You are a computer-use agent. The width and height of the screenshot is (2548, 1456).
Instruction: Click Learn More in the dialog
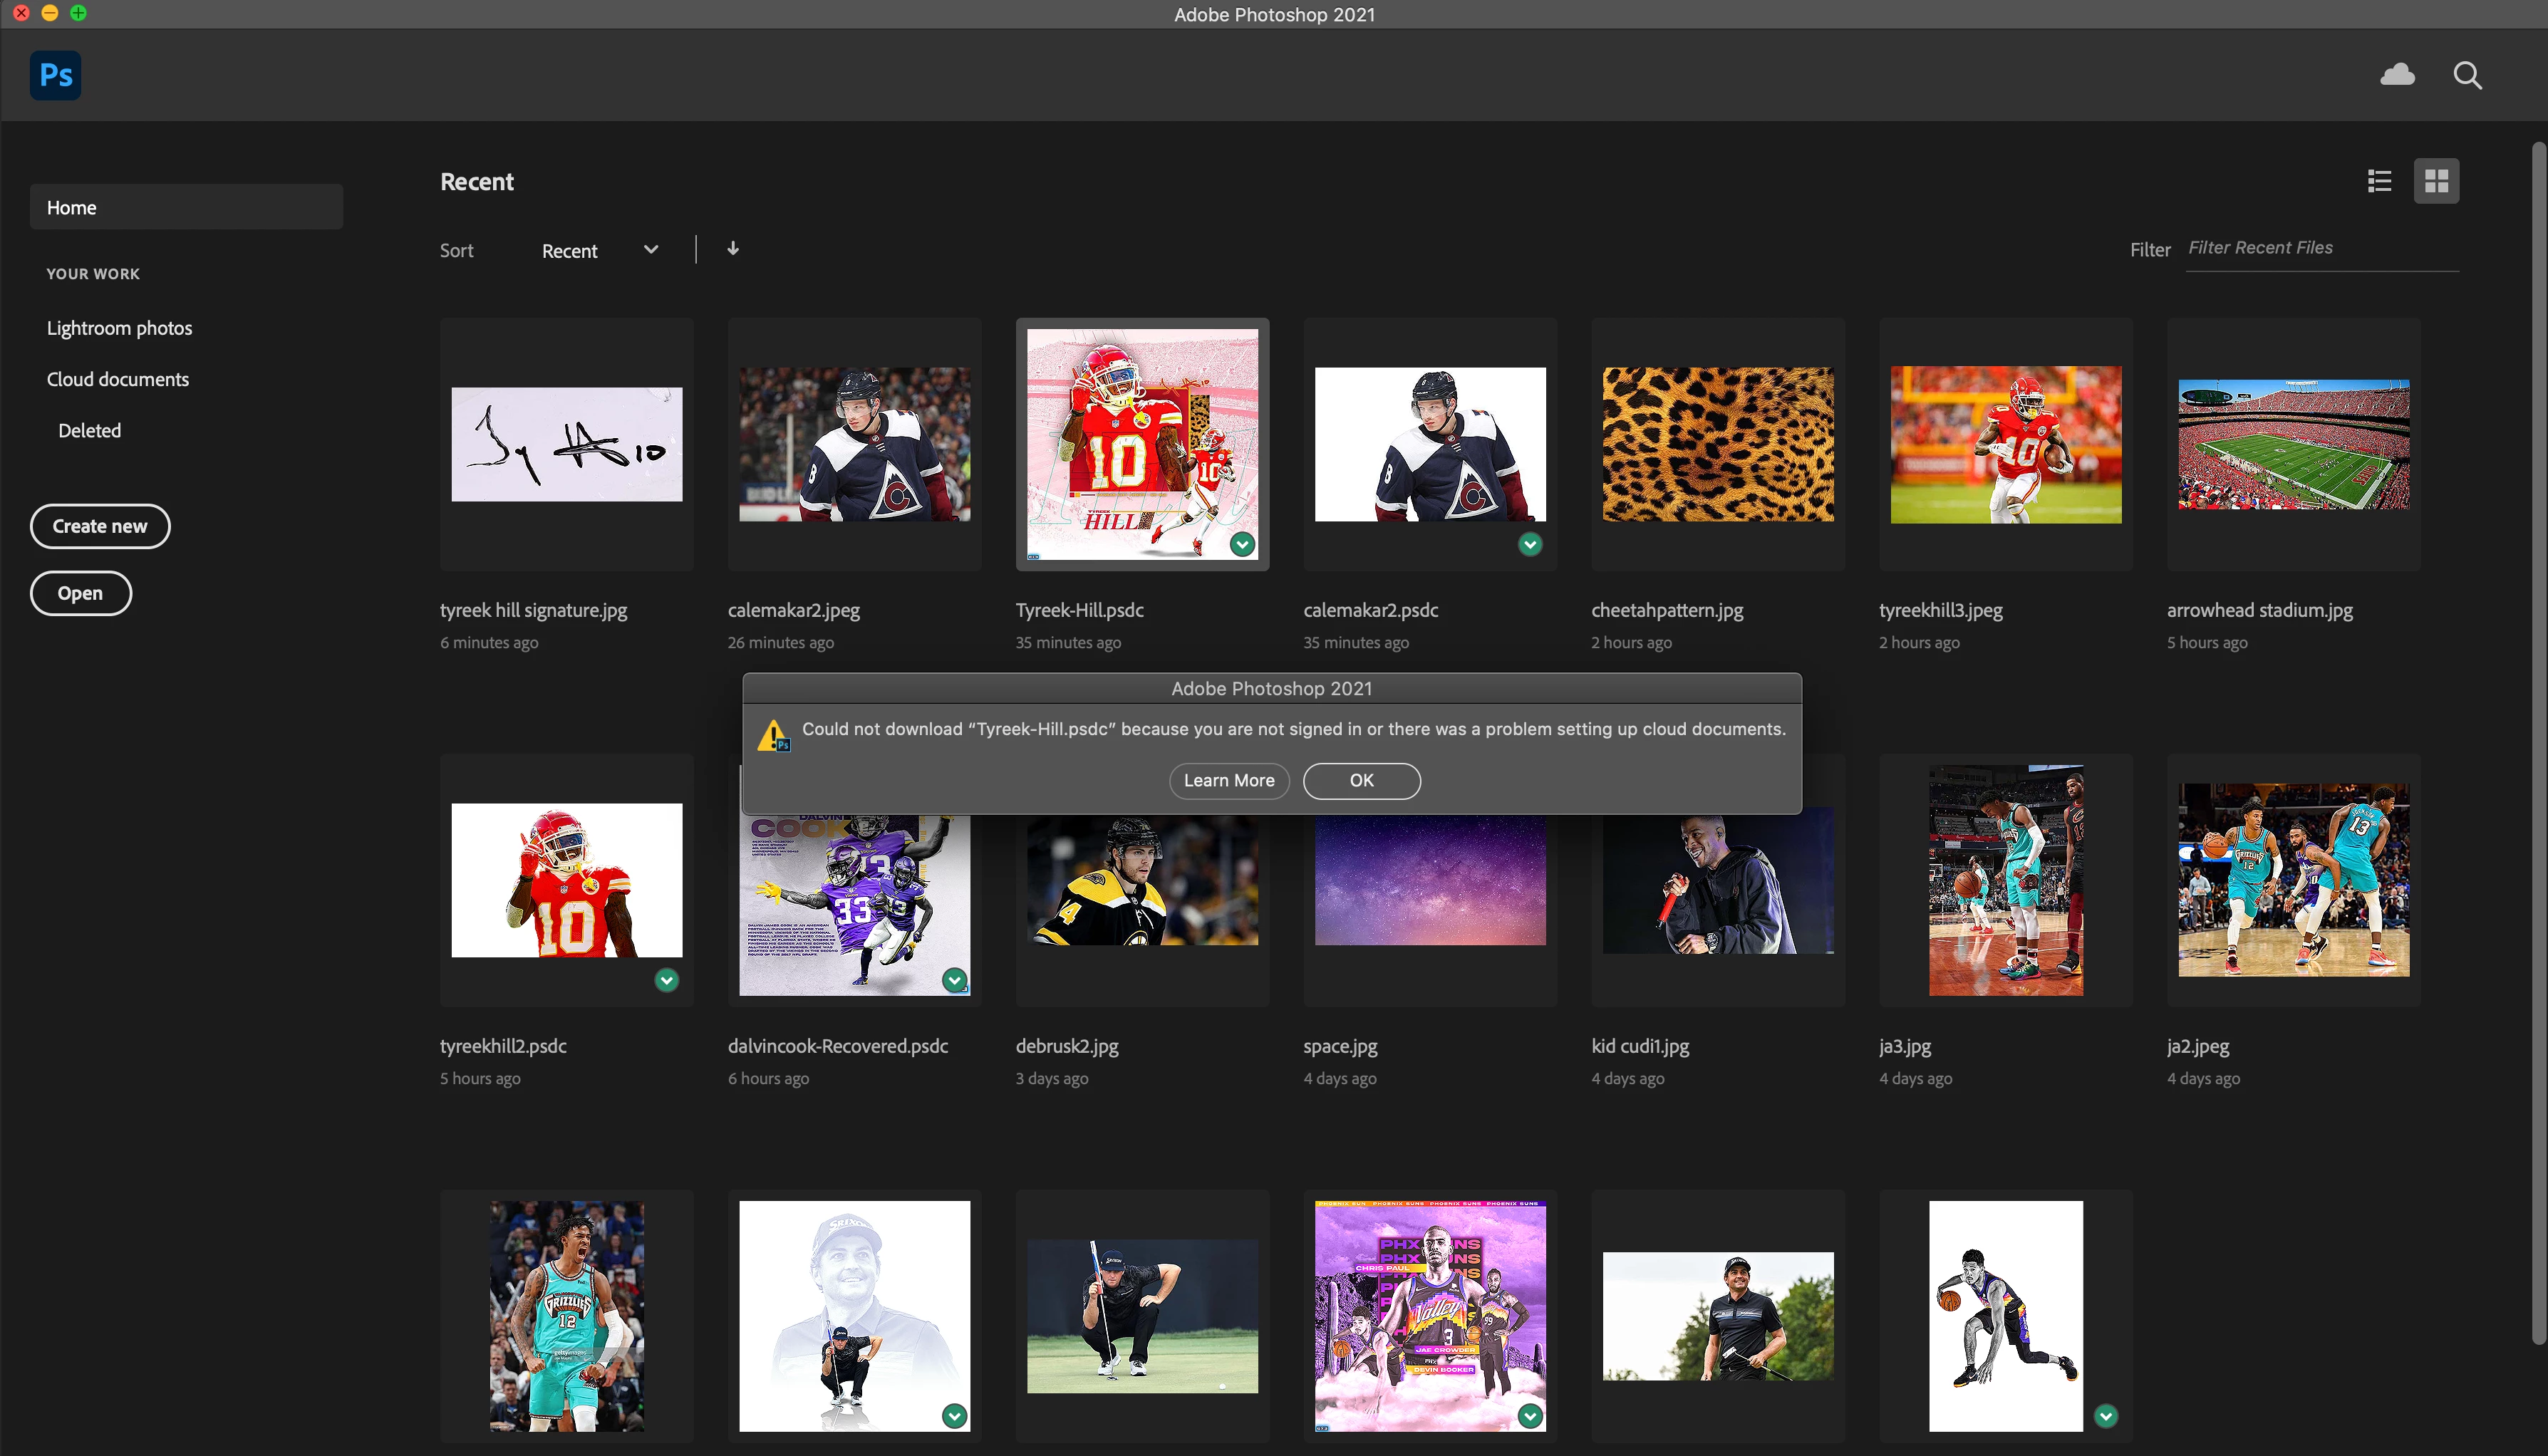point(1228,780)
